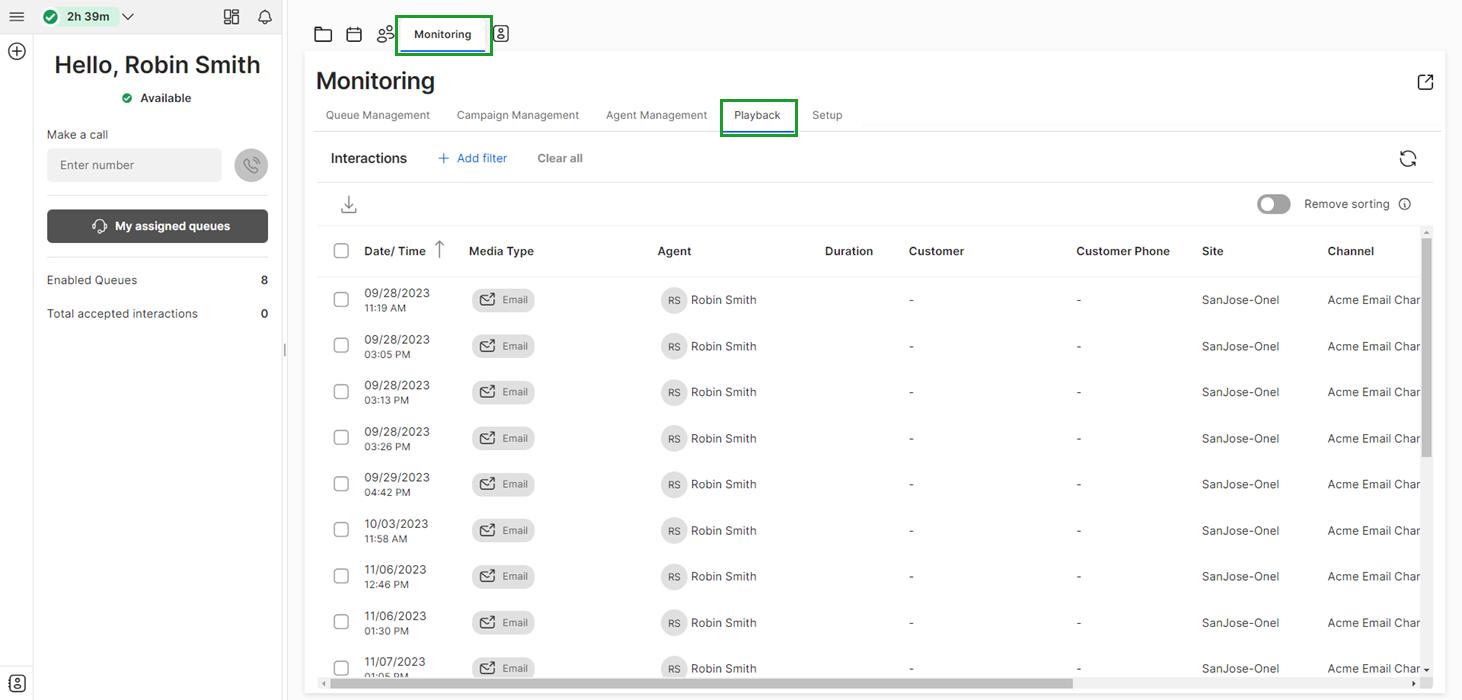Viewport: 1462px width, 700px height.
Task: Check the 11/06/2023 12:46 PM row
Action: (x=341, y=575)
